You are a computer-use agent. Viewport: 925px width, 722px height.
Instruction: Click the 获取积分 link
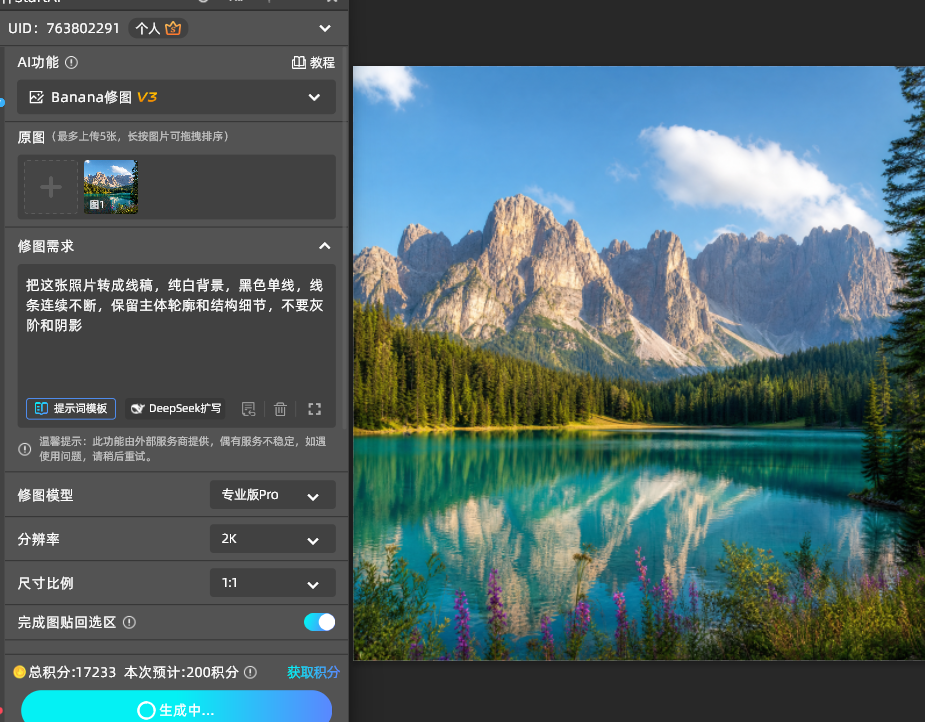(313, 672)
